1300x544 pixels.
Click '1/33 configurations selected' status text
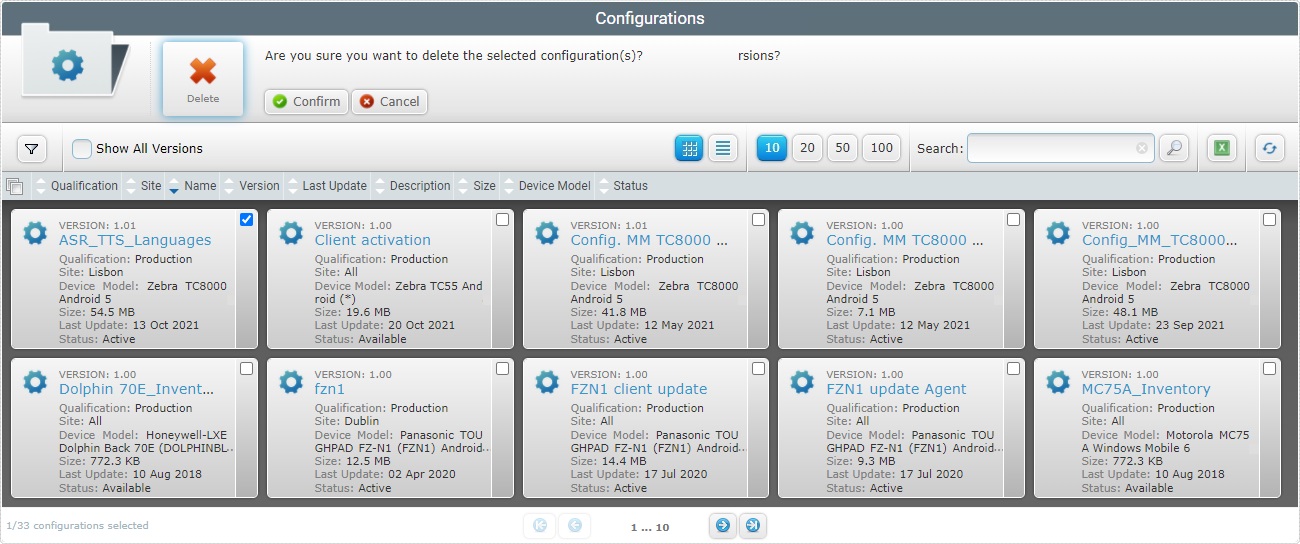77,525
